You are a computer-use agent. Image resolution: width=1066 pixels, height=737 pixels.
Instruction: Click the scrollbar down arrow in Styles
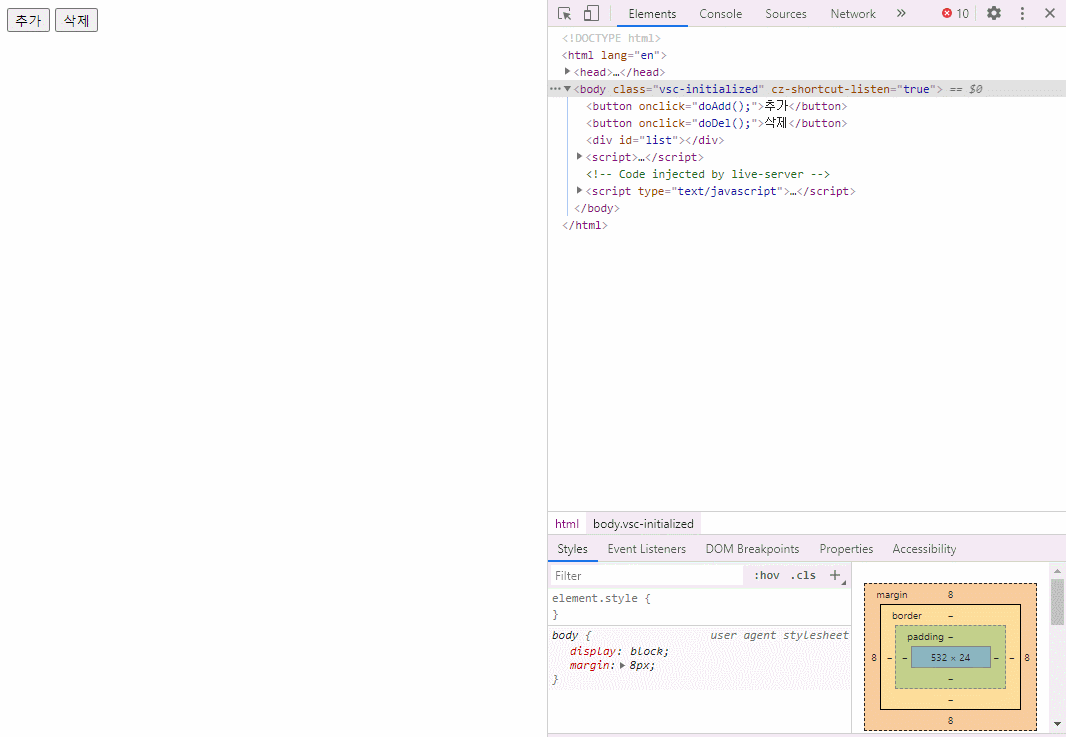tap(1057, 724)
